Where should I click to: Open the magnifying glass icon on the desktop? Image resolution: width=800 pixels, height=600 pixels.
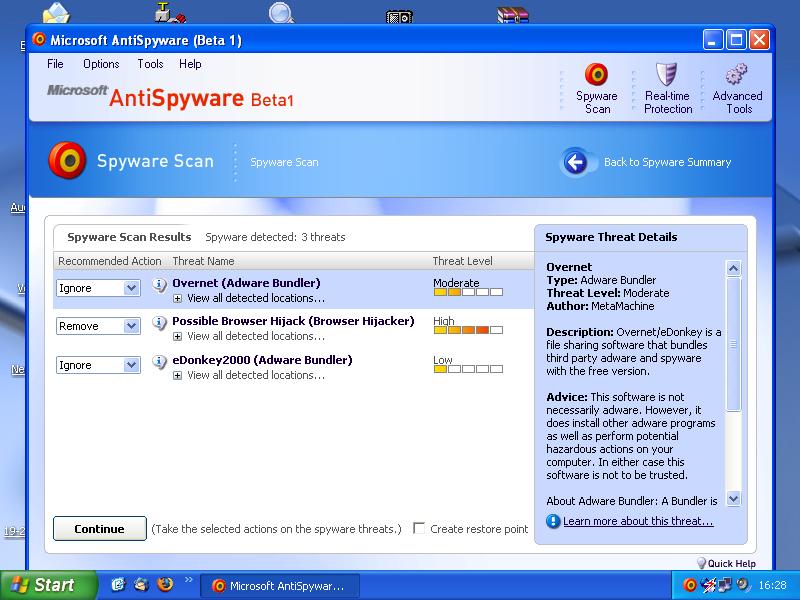point(281,13)
